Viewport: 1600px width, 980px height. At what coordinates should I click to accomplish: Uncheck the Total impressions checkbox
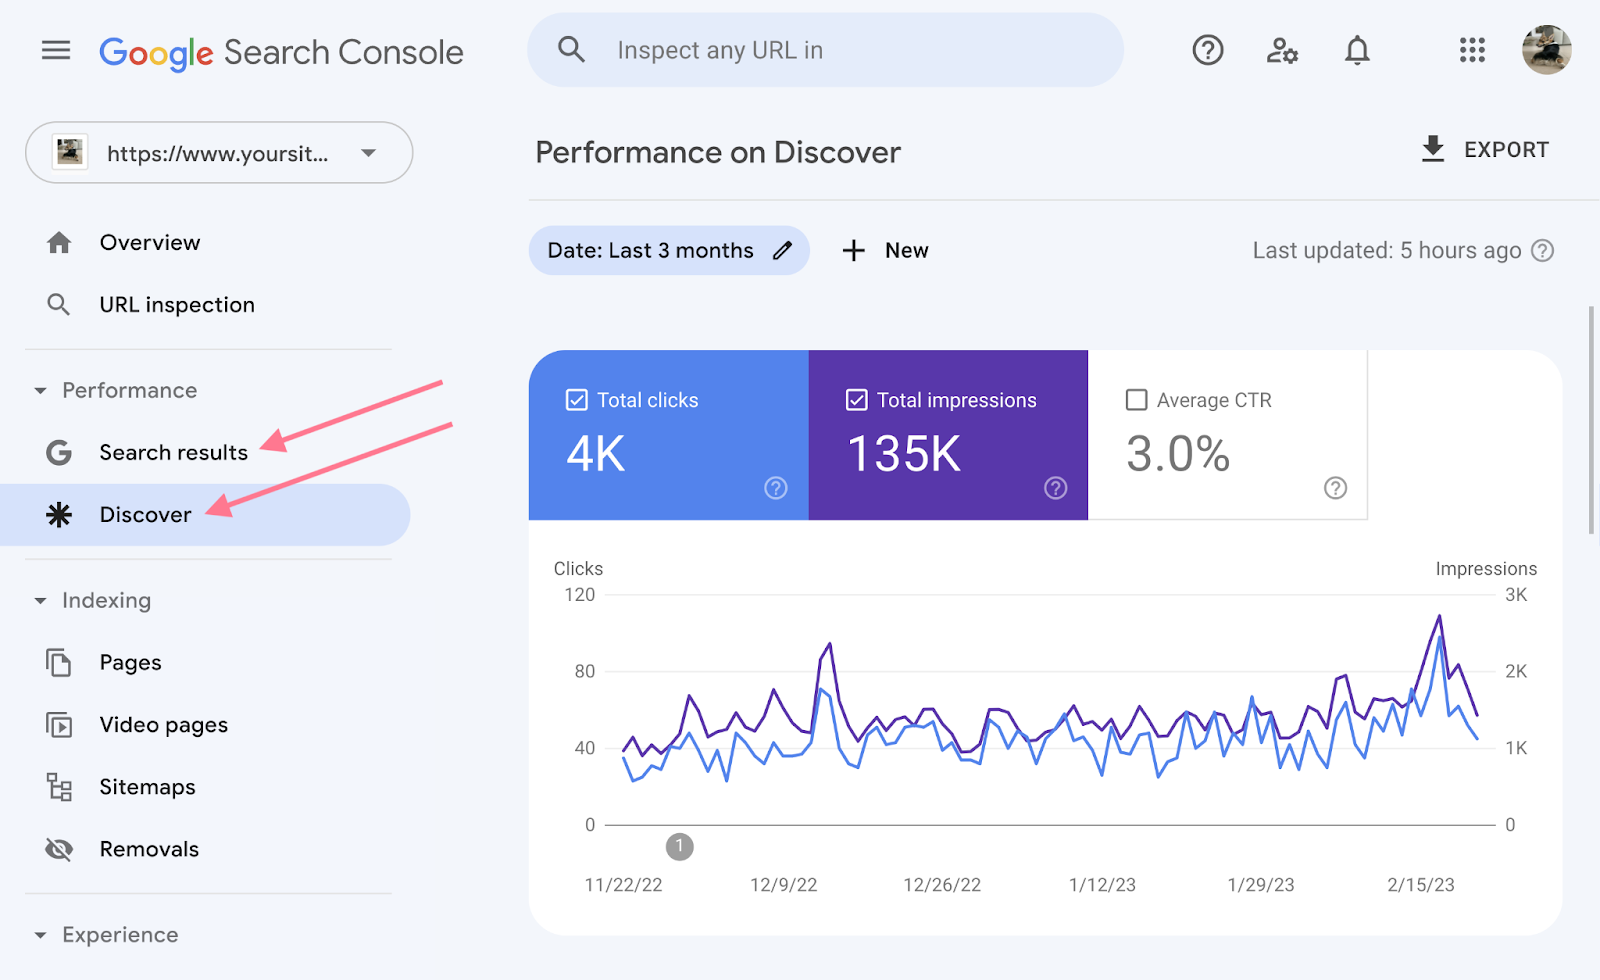tap(856, 399)
